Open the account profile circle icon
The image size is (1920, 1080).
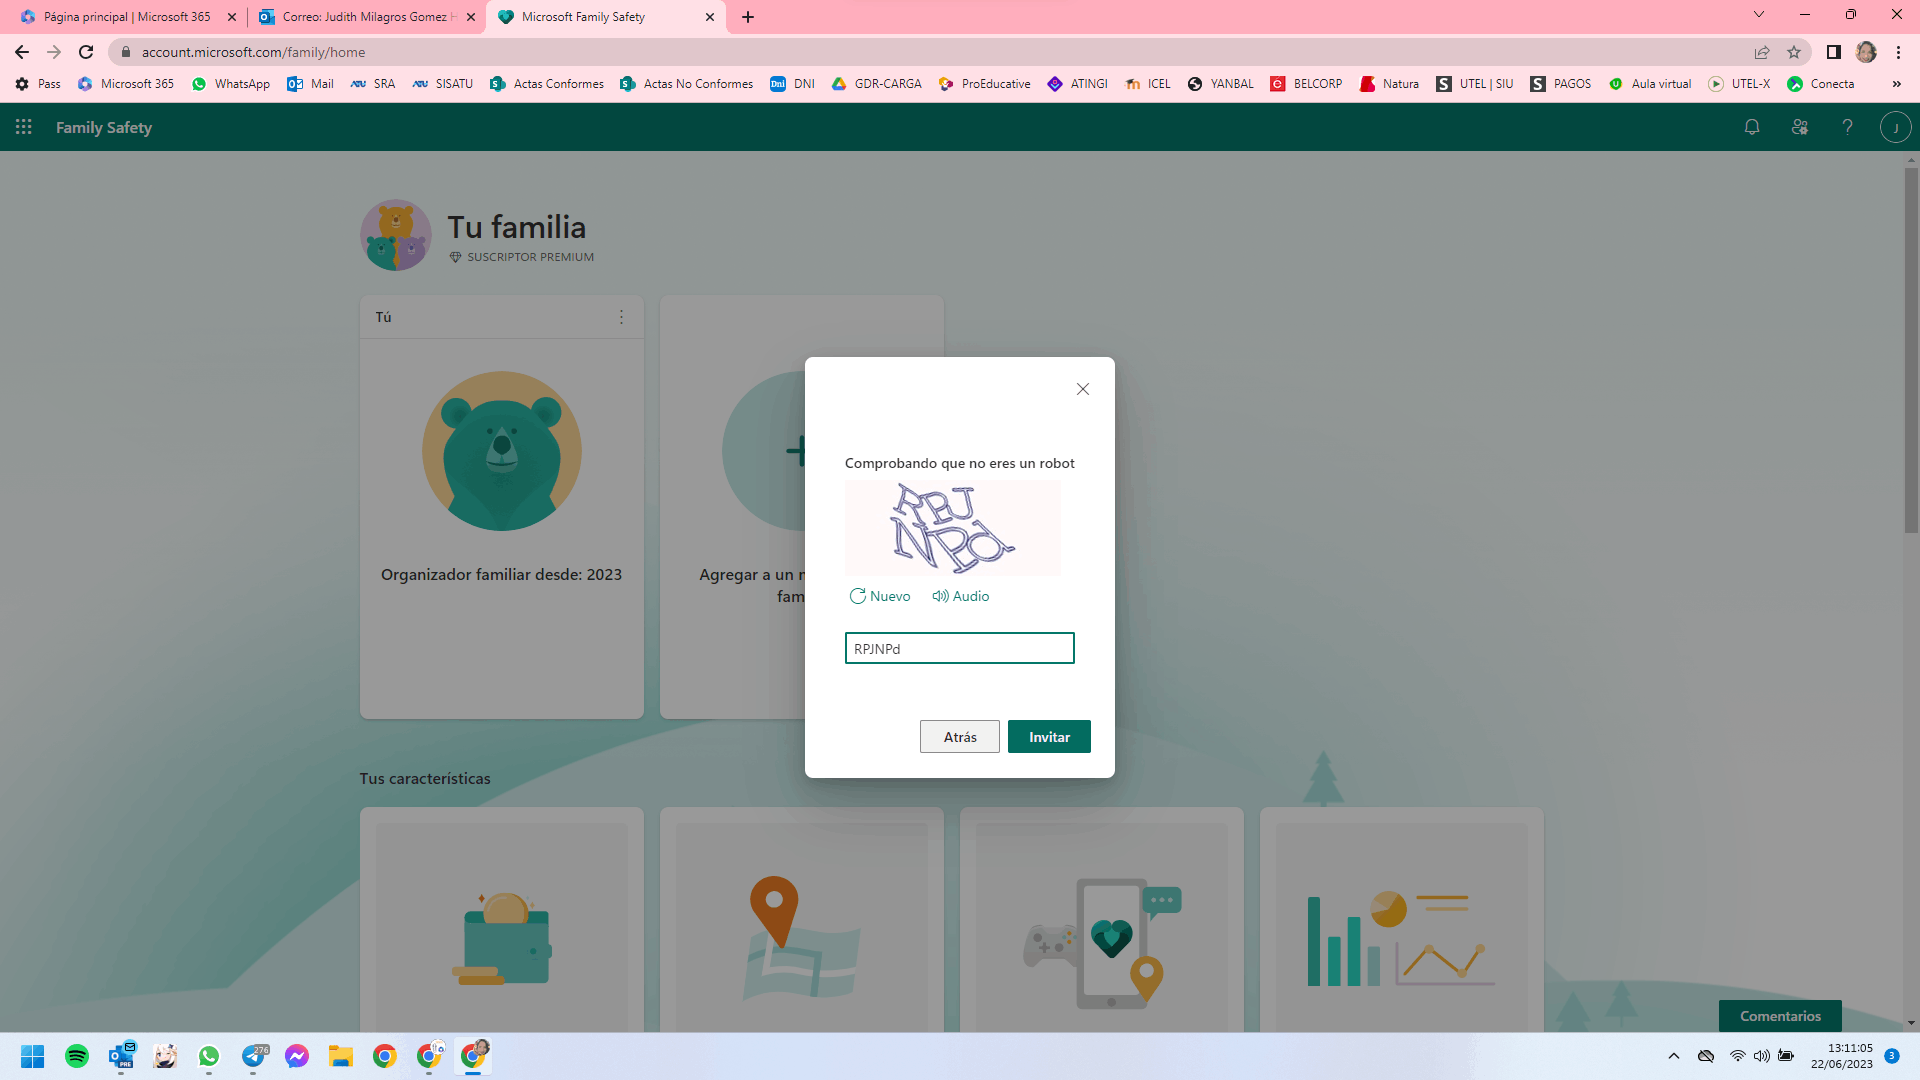pos(1895,127)
